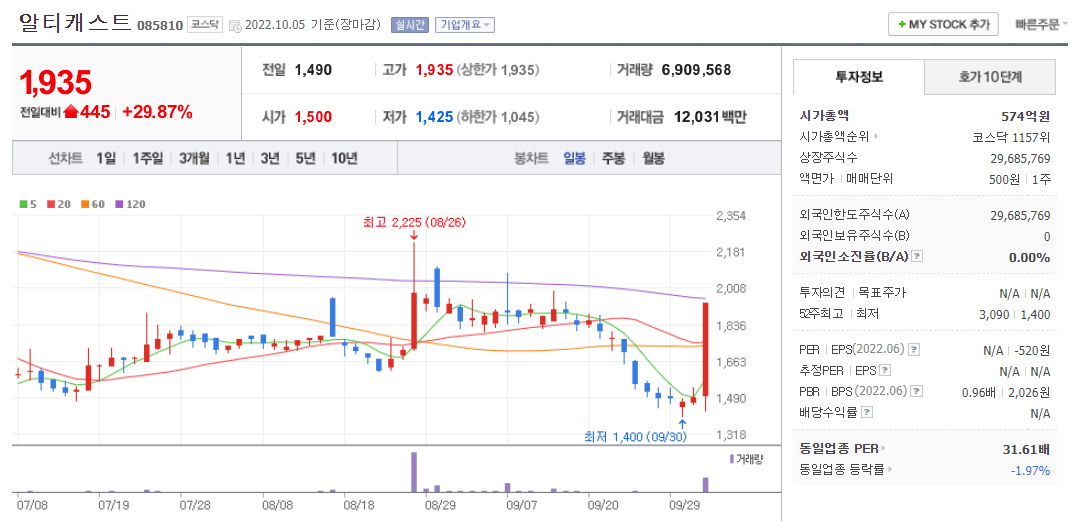Click the 시가총액 value 574억원
Screen dimensions: 1079x521
pos(1025,116)
